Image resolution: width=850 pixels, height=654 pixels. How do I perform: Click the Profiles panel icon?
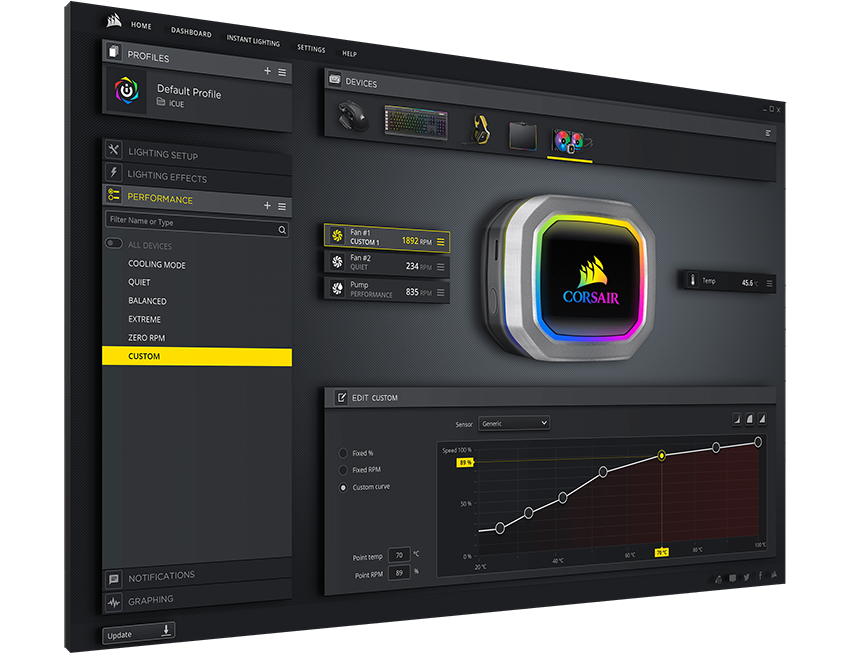pos(113,51)
